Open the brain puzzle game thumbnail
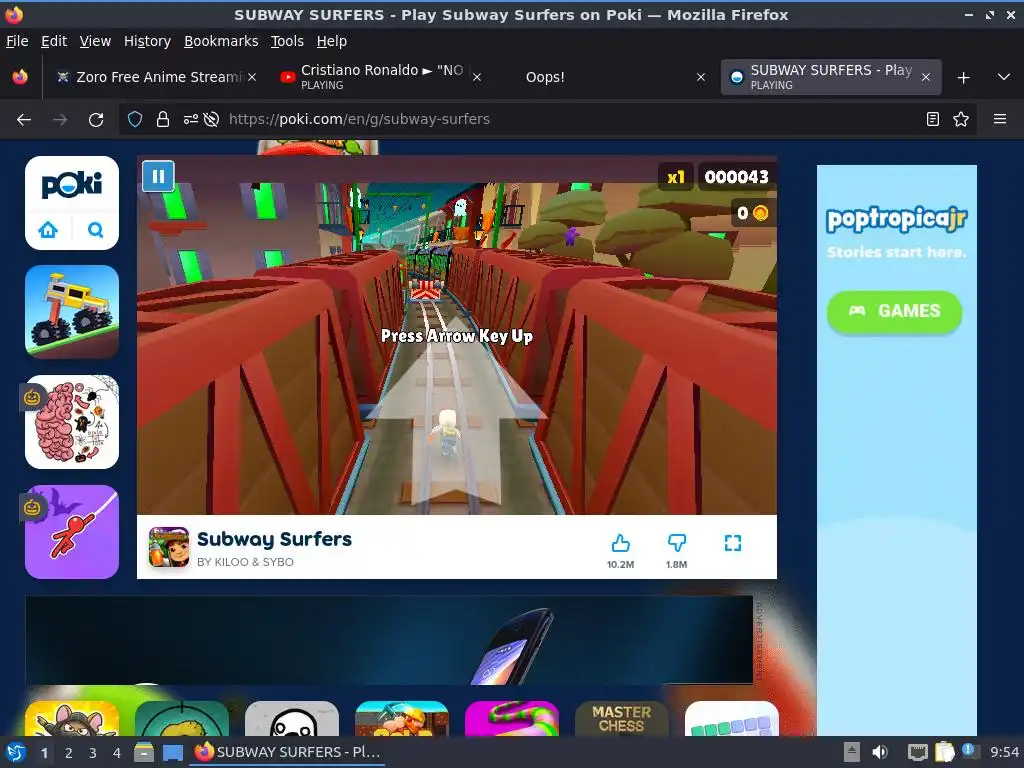This screenshot has height=768, width=1024. (72, 422)
